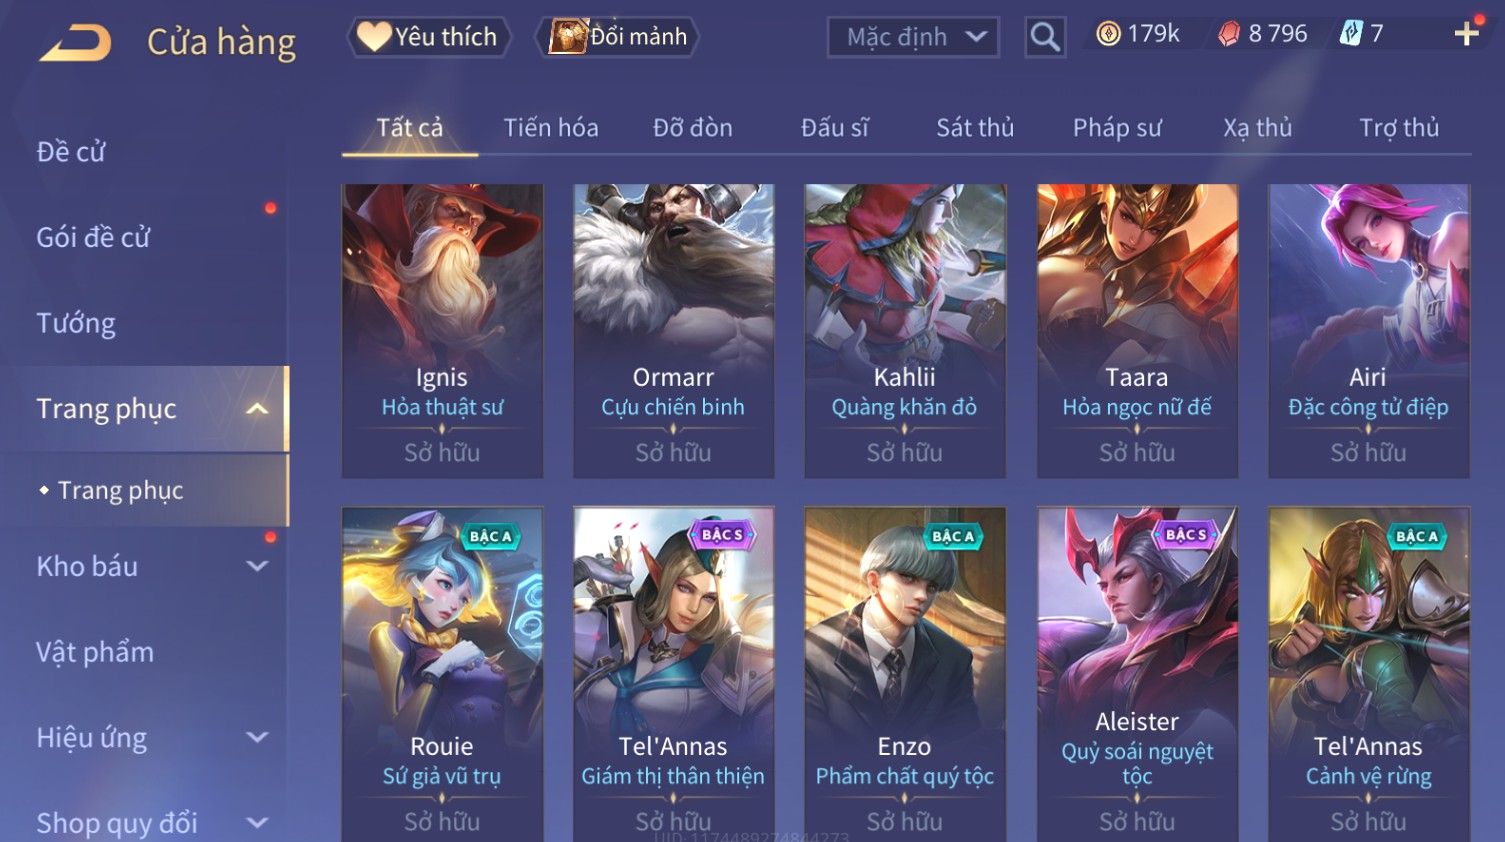Open search with the magnifier icon
The image size is (1505, 842).
(1045, 38)
